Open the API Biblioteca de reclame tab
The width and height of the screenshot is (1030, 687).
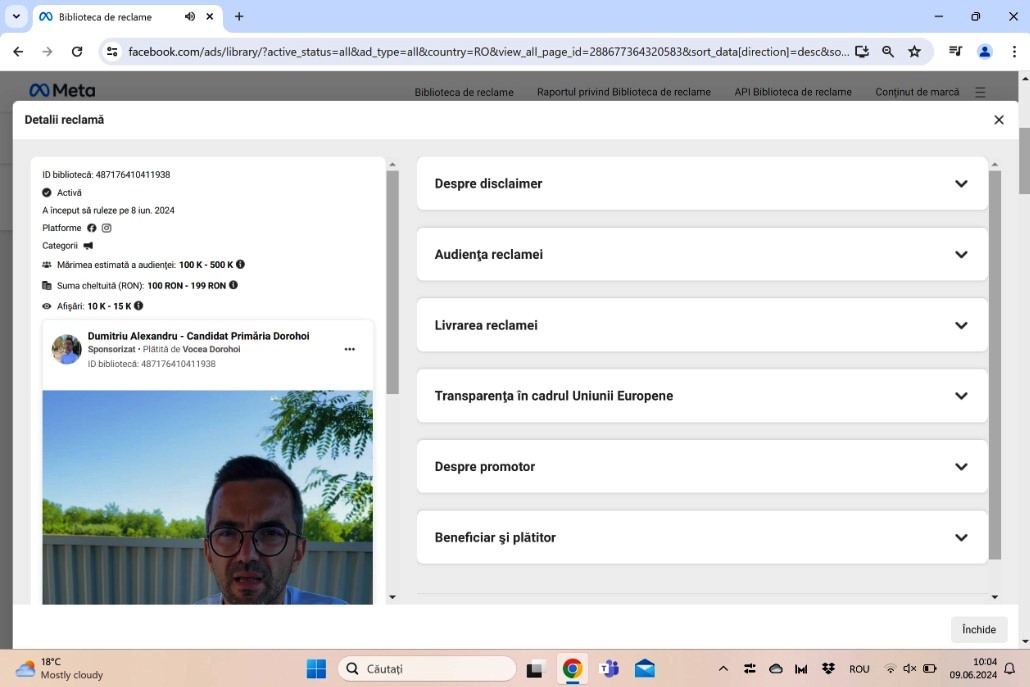792,92
